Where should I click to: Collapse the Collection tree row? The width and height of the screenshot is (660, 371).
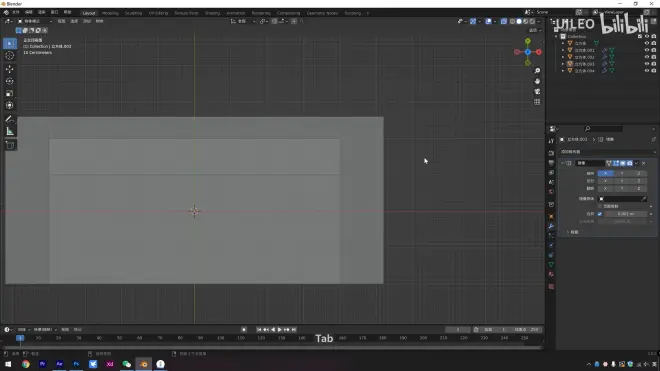tap(556, 37)
